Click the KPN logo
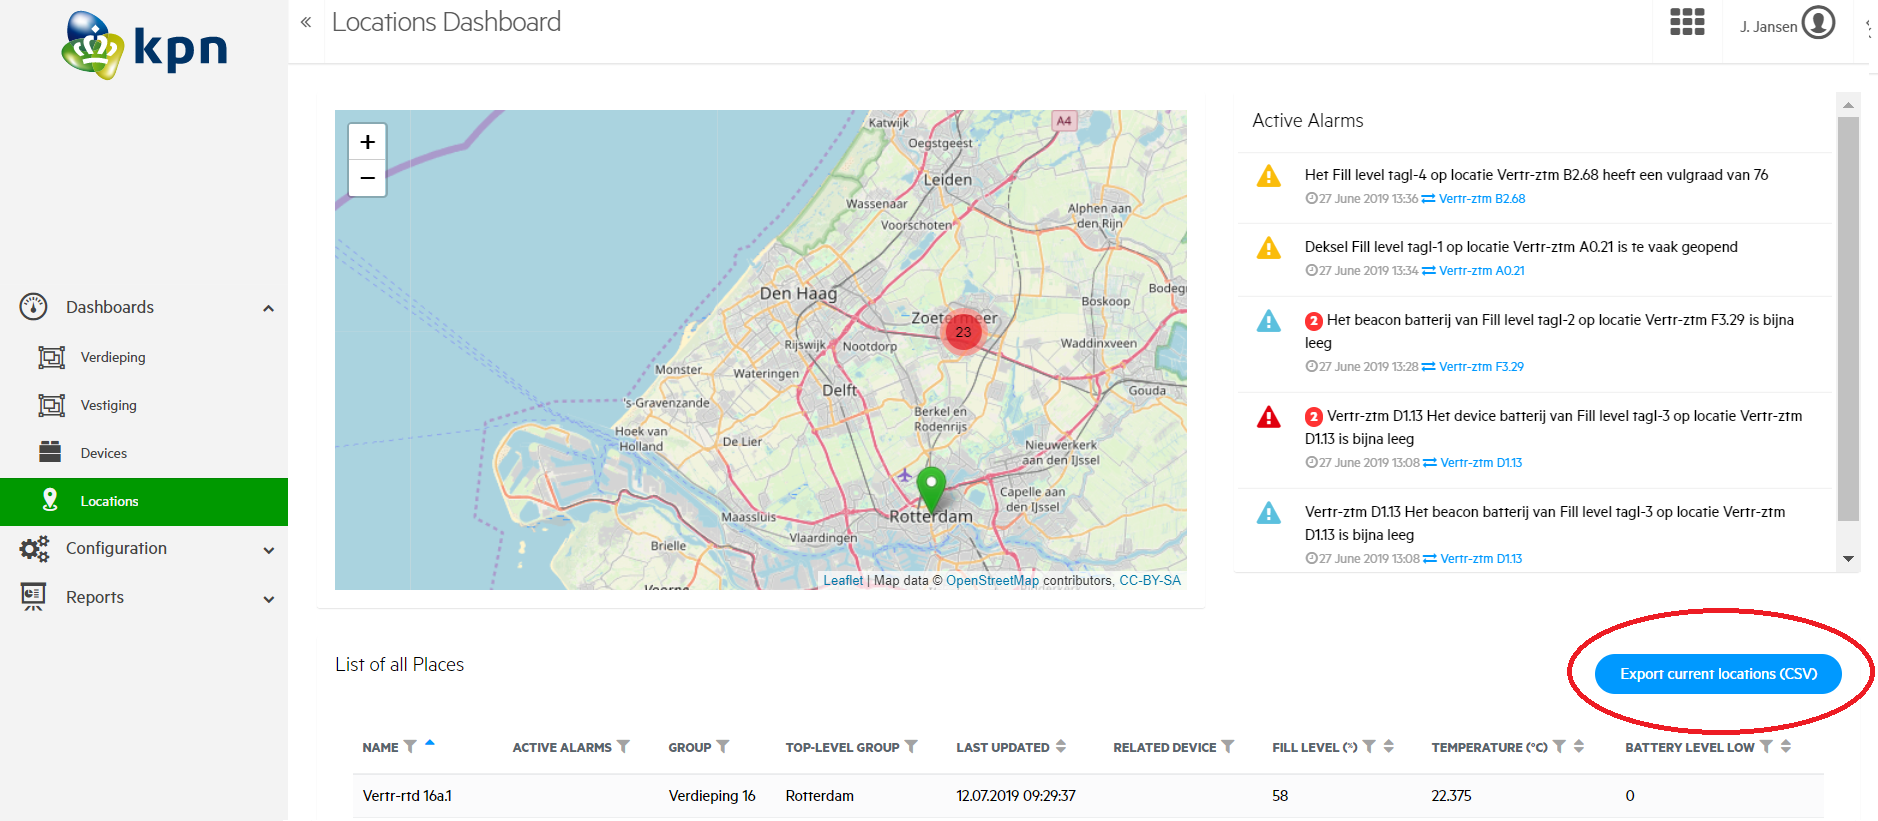 pyautogui.click(x=145, y=46)
